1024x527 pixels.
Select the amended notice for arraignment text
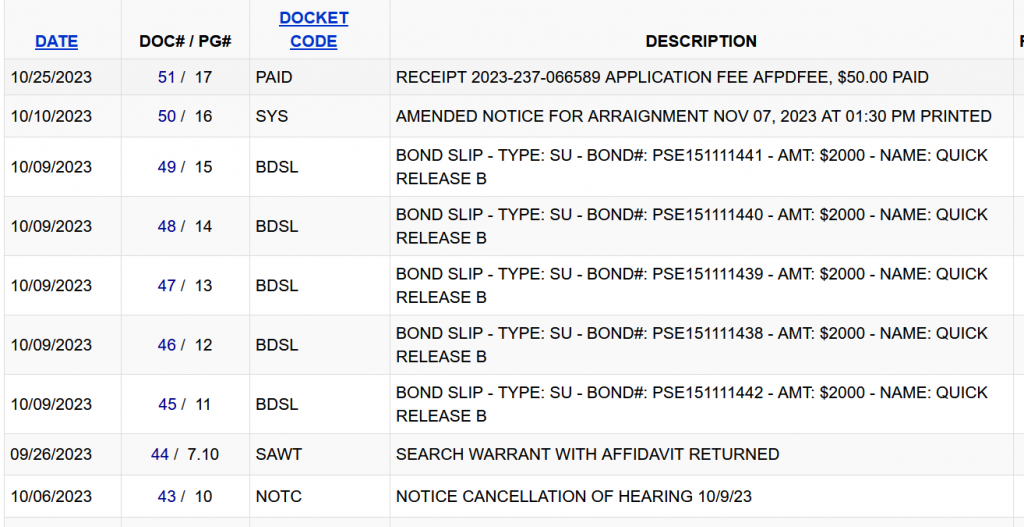(x=693, y=116)
